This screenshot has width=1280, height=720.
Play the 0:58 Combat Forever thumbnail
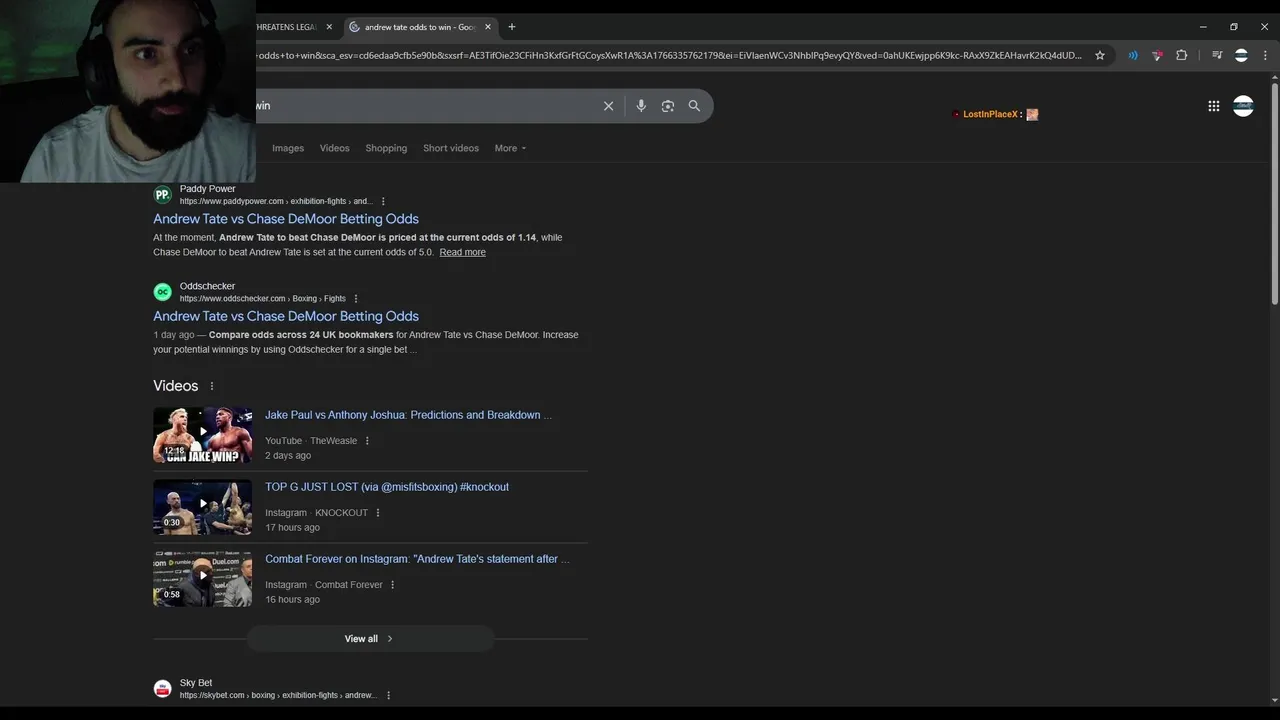pyautogui.click(x=203, y=579)
